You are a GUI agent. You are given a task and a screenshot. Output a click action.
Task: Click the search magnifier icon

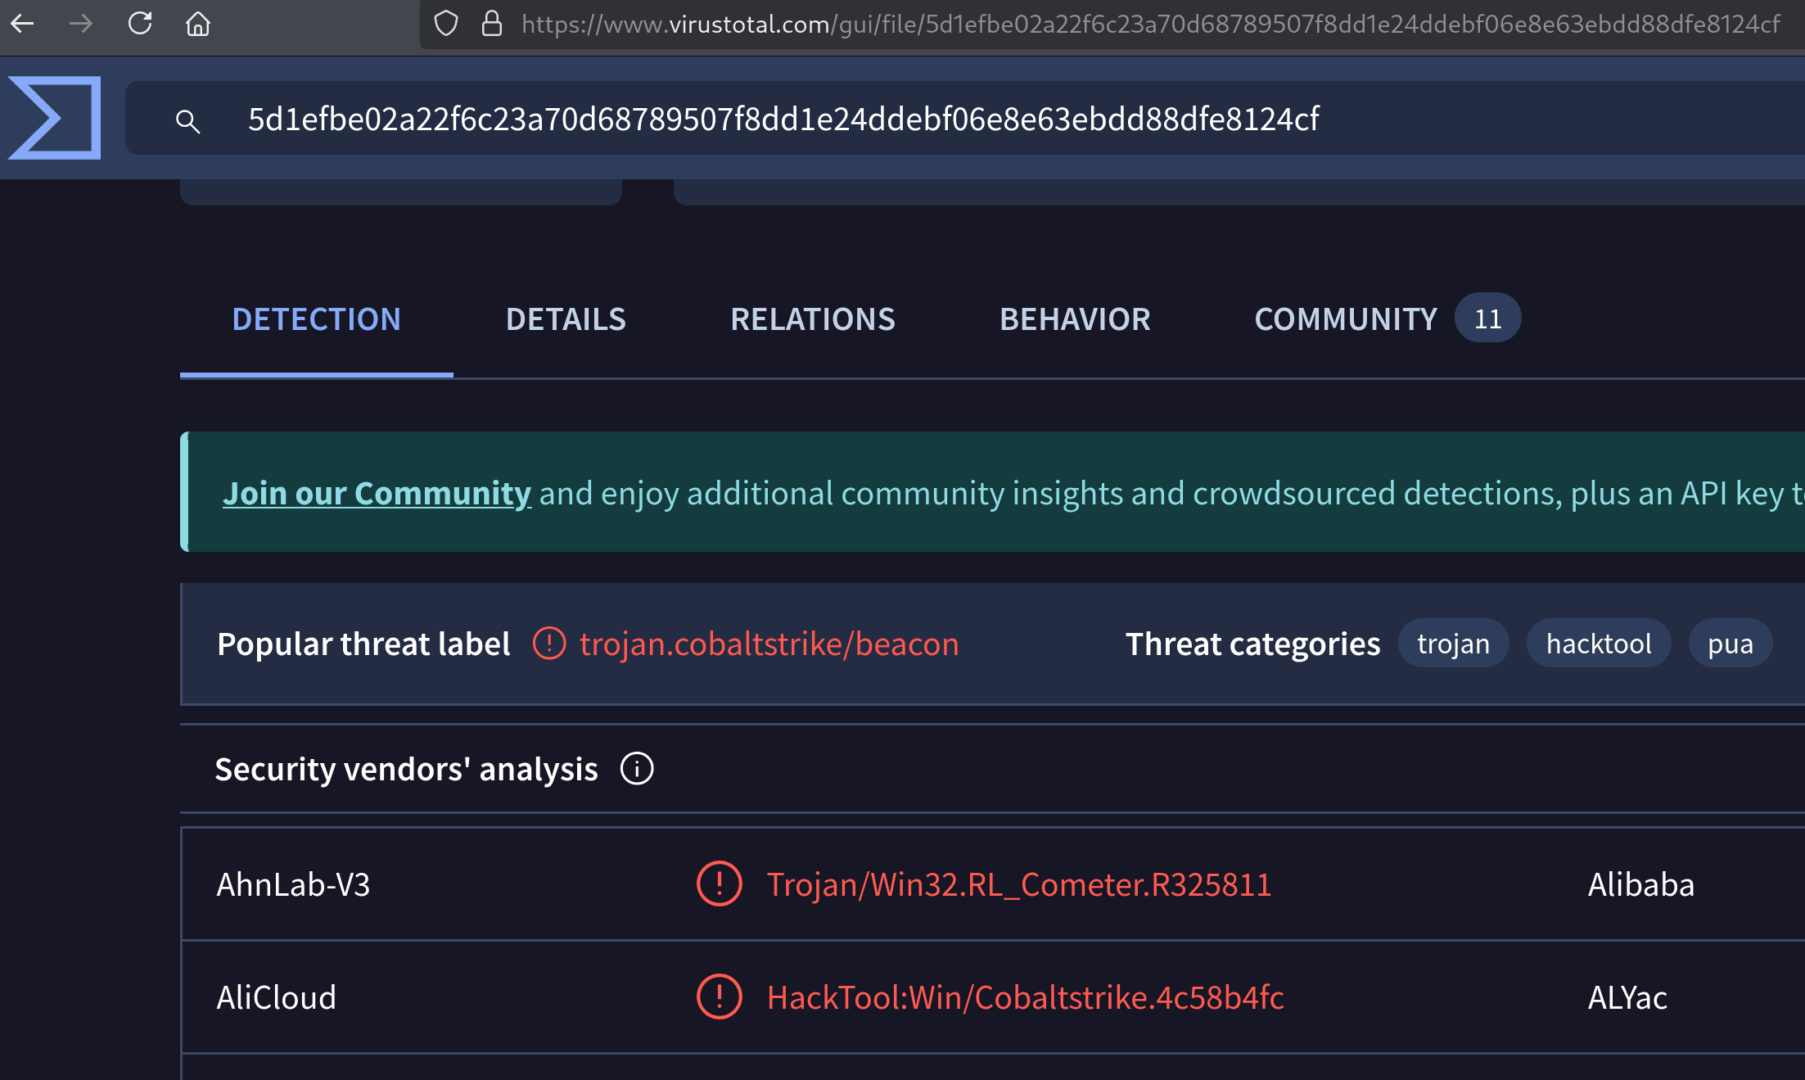(187, 121)
